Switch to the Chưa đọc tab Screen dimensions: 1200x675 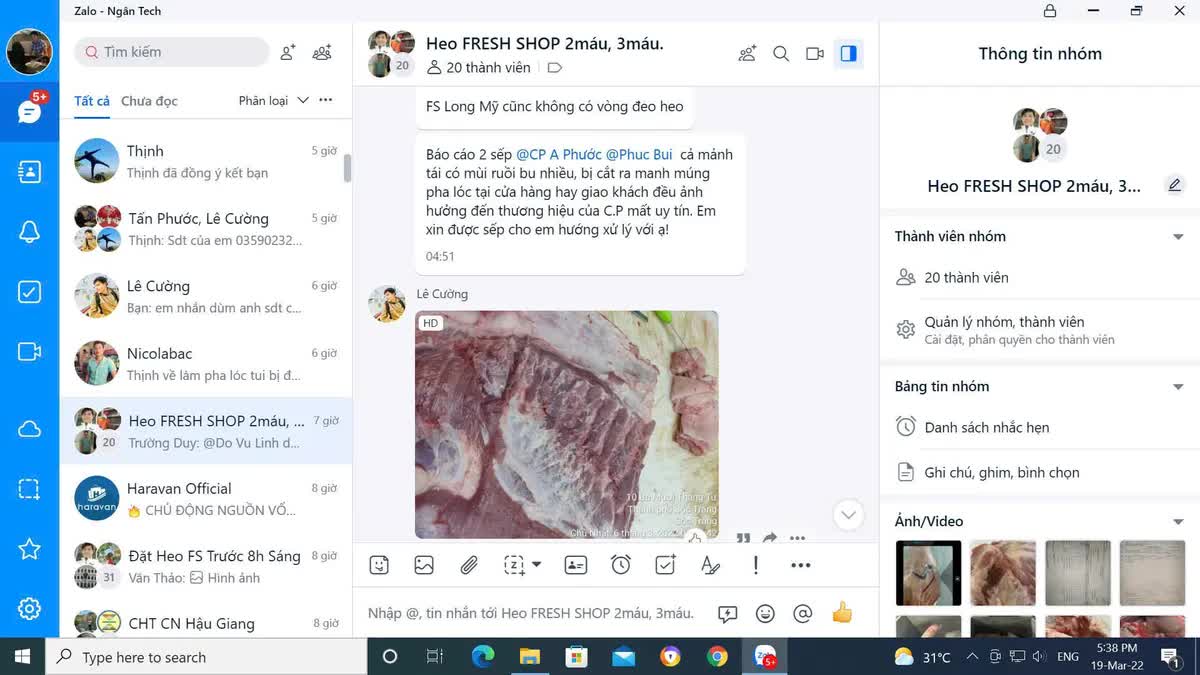tap(149, 101)
